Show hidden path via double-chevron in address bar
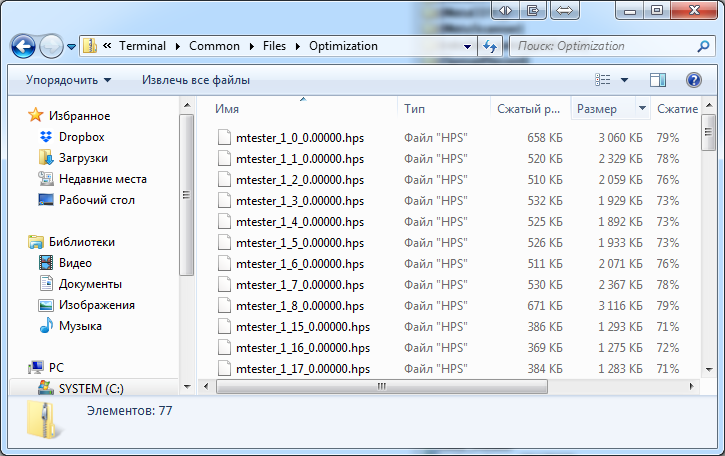 pyautogui.click(x=107, y=46)
